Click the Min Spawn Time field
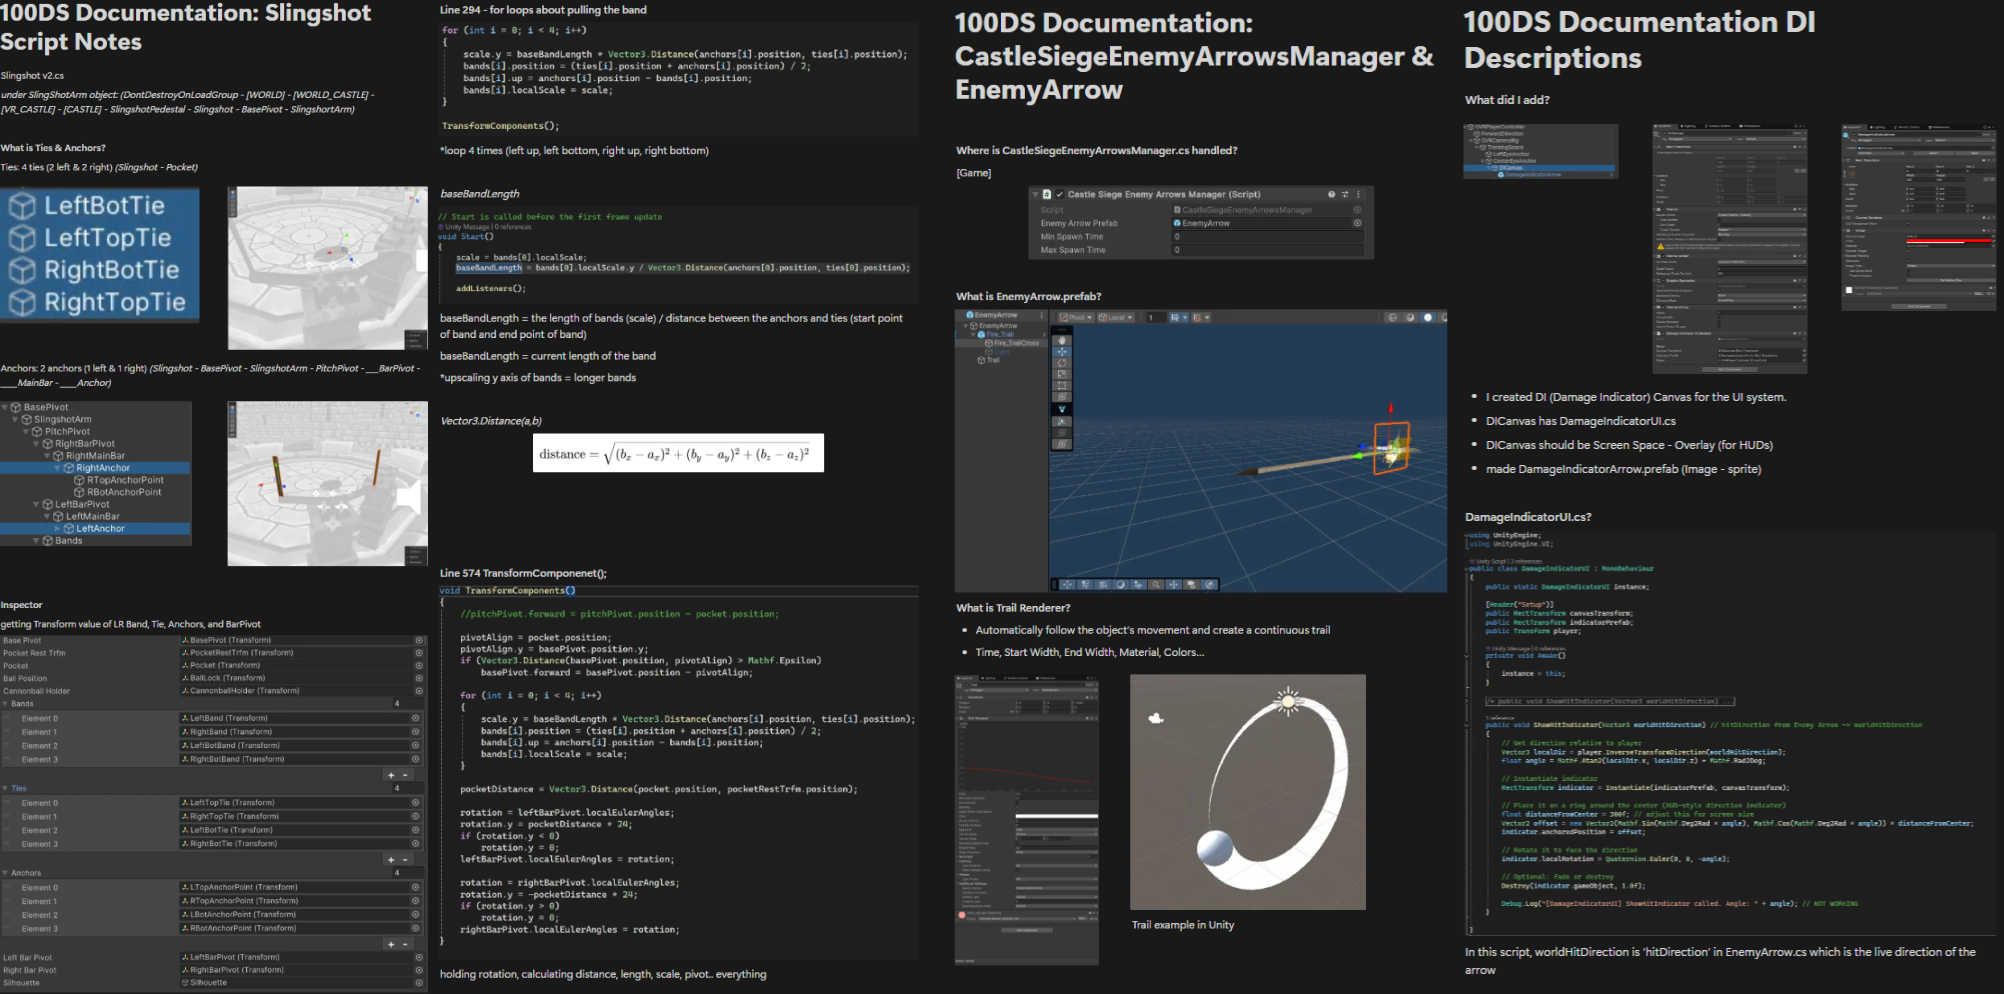 click(1267, 237)
